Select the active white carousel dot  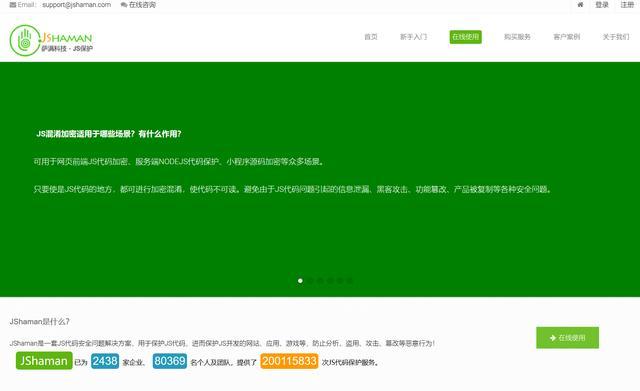(300, 281)
